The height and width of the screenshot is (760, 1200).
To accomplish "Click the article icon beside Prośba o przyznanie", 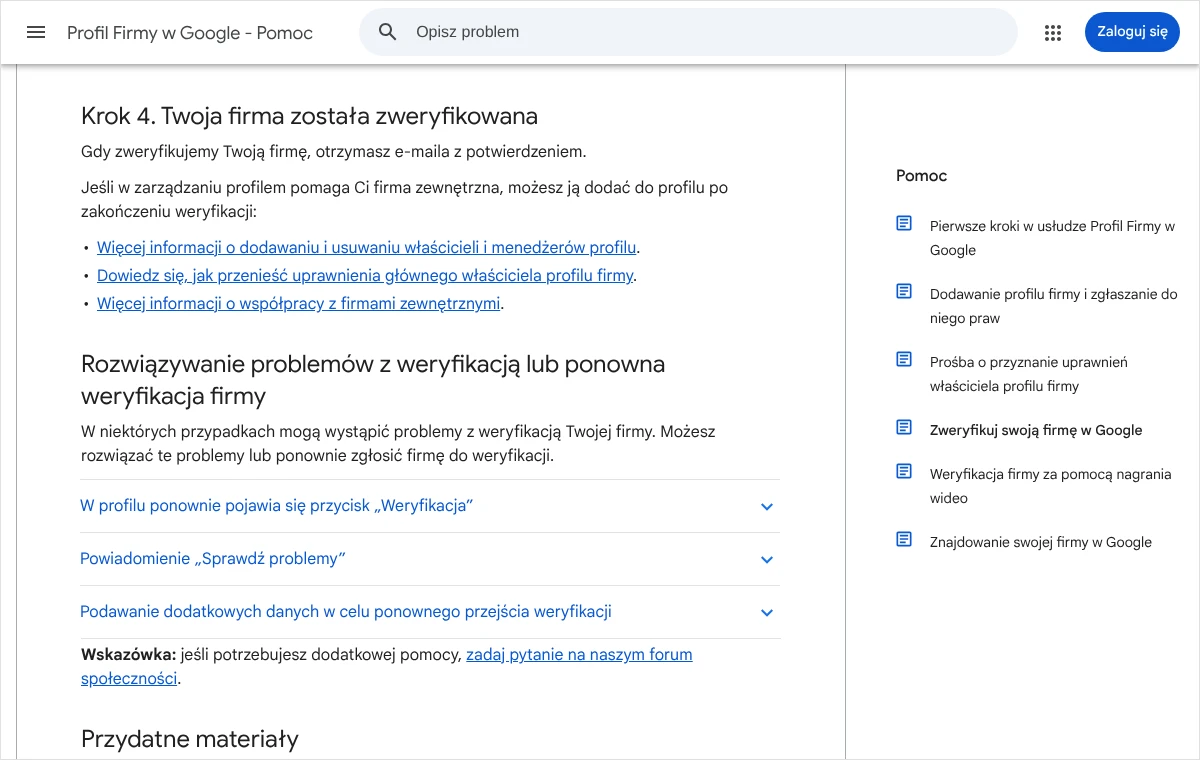I will pos(904,360).
